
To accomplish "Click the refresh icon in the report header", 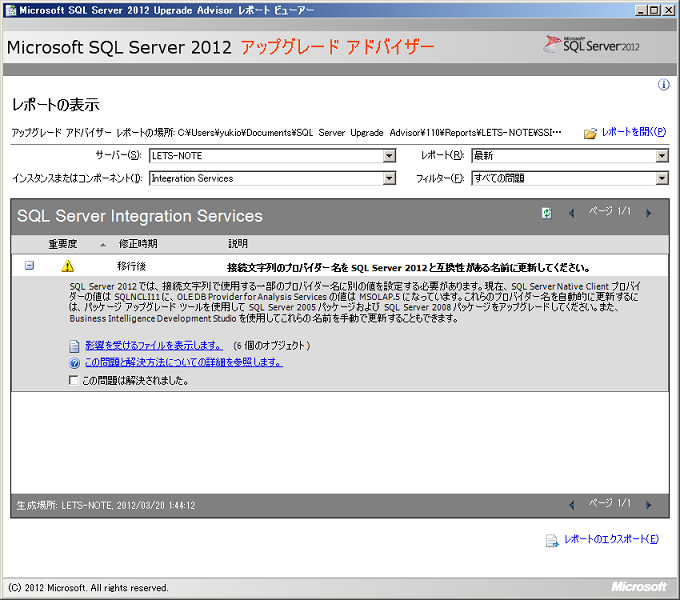I will pos(547,213).
